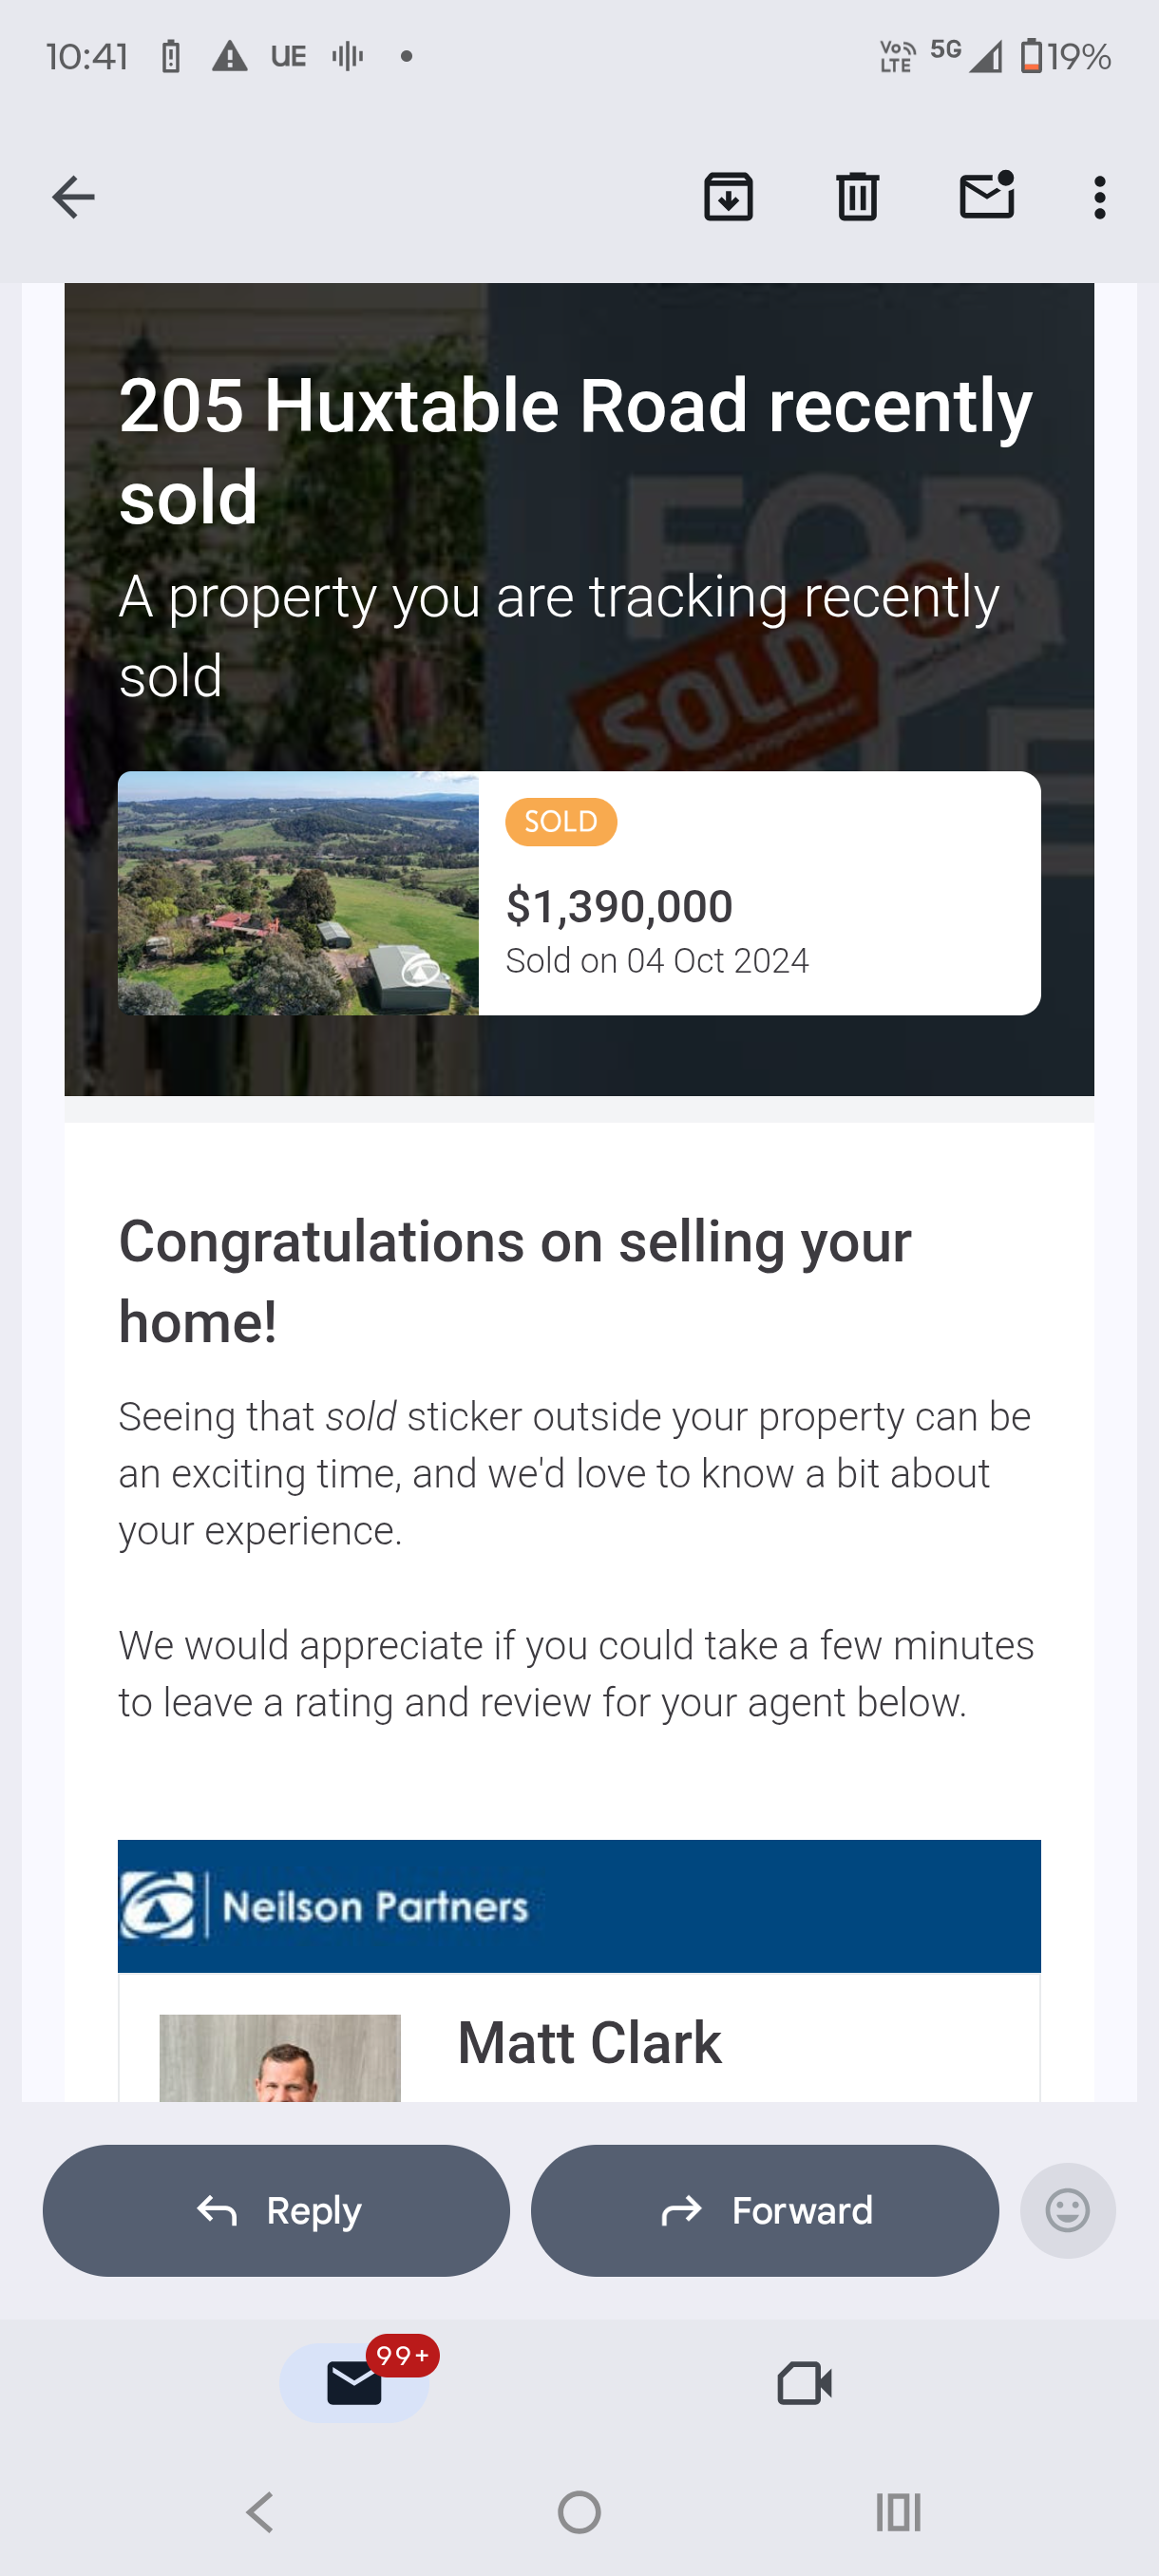Open Android recent apps view

[x=898, y=2512]
